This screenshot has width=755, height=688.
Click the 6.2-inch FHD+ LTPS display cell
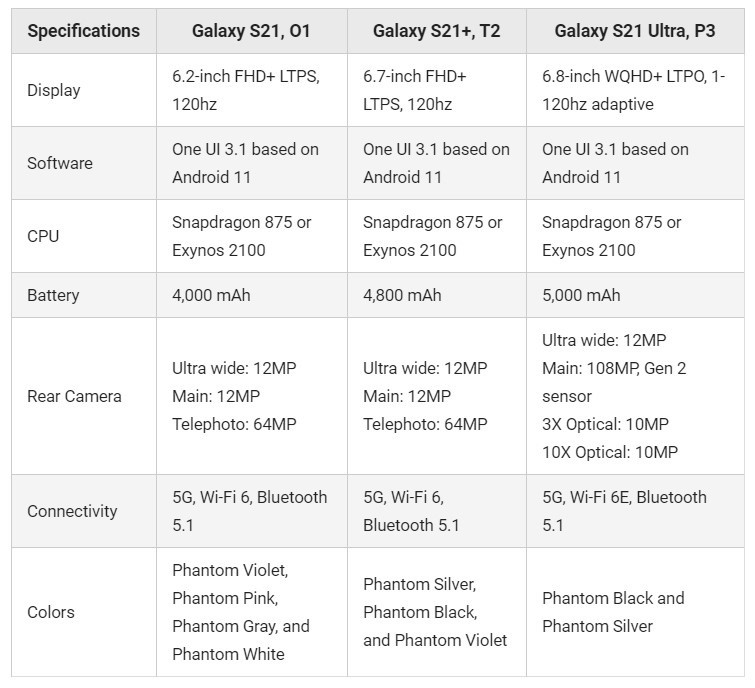click(x=245, y=90)
